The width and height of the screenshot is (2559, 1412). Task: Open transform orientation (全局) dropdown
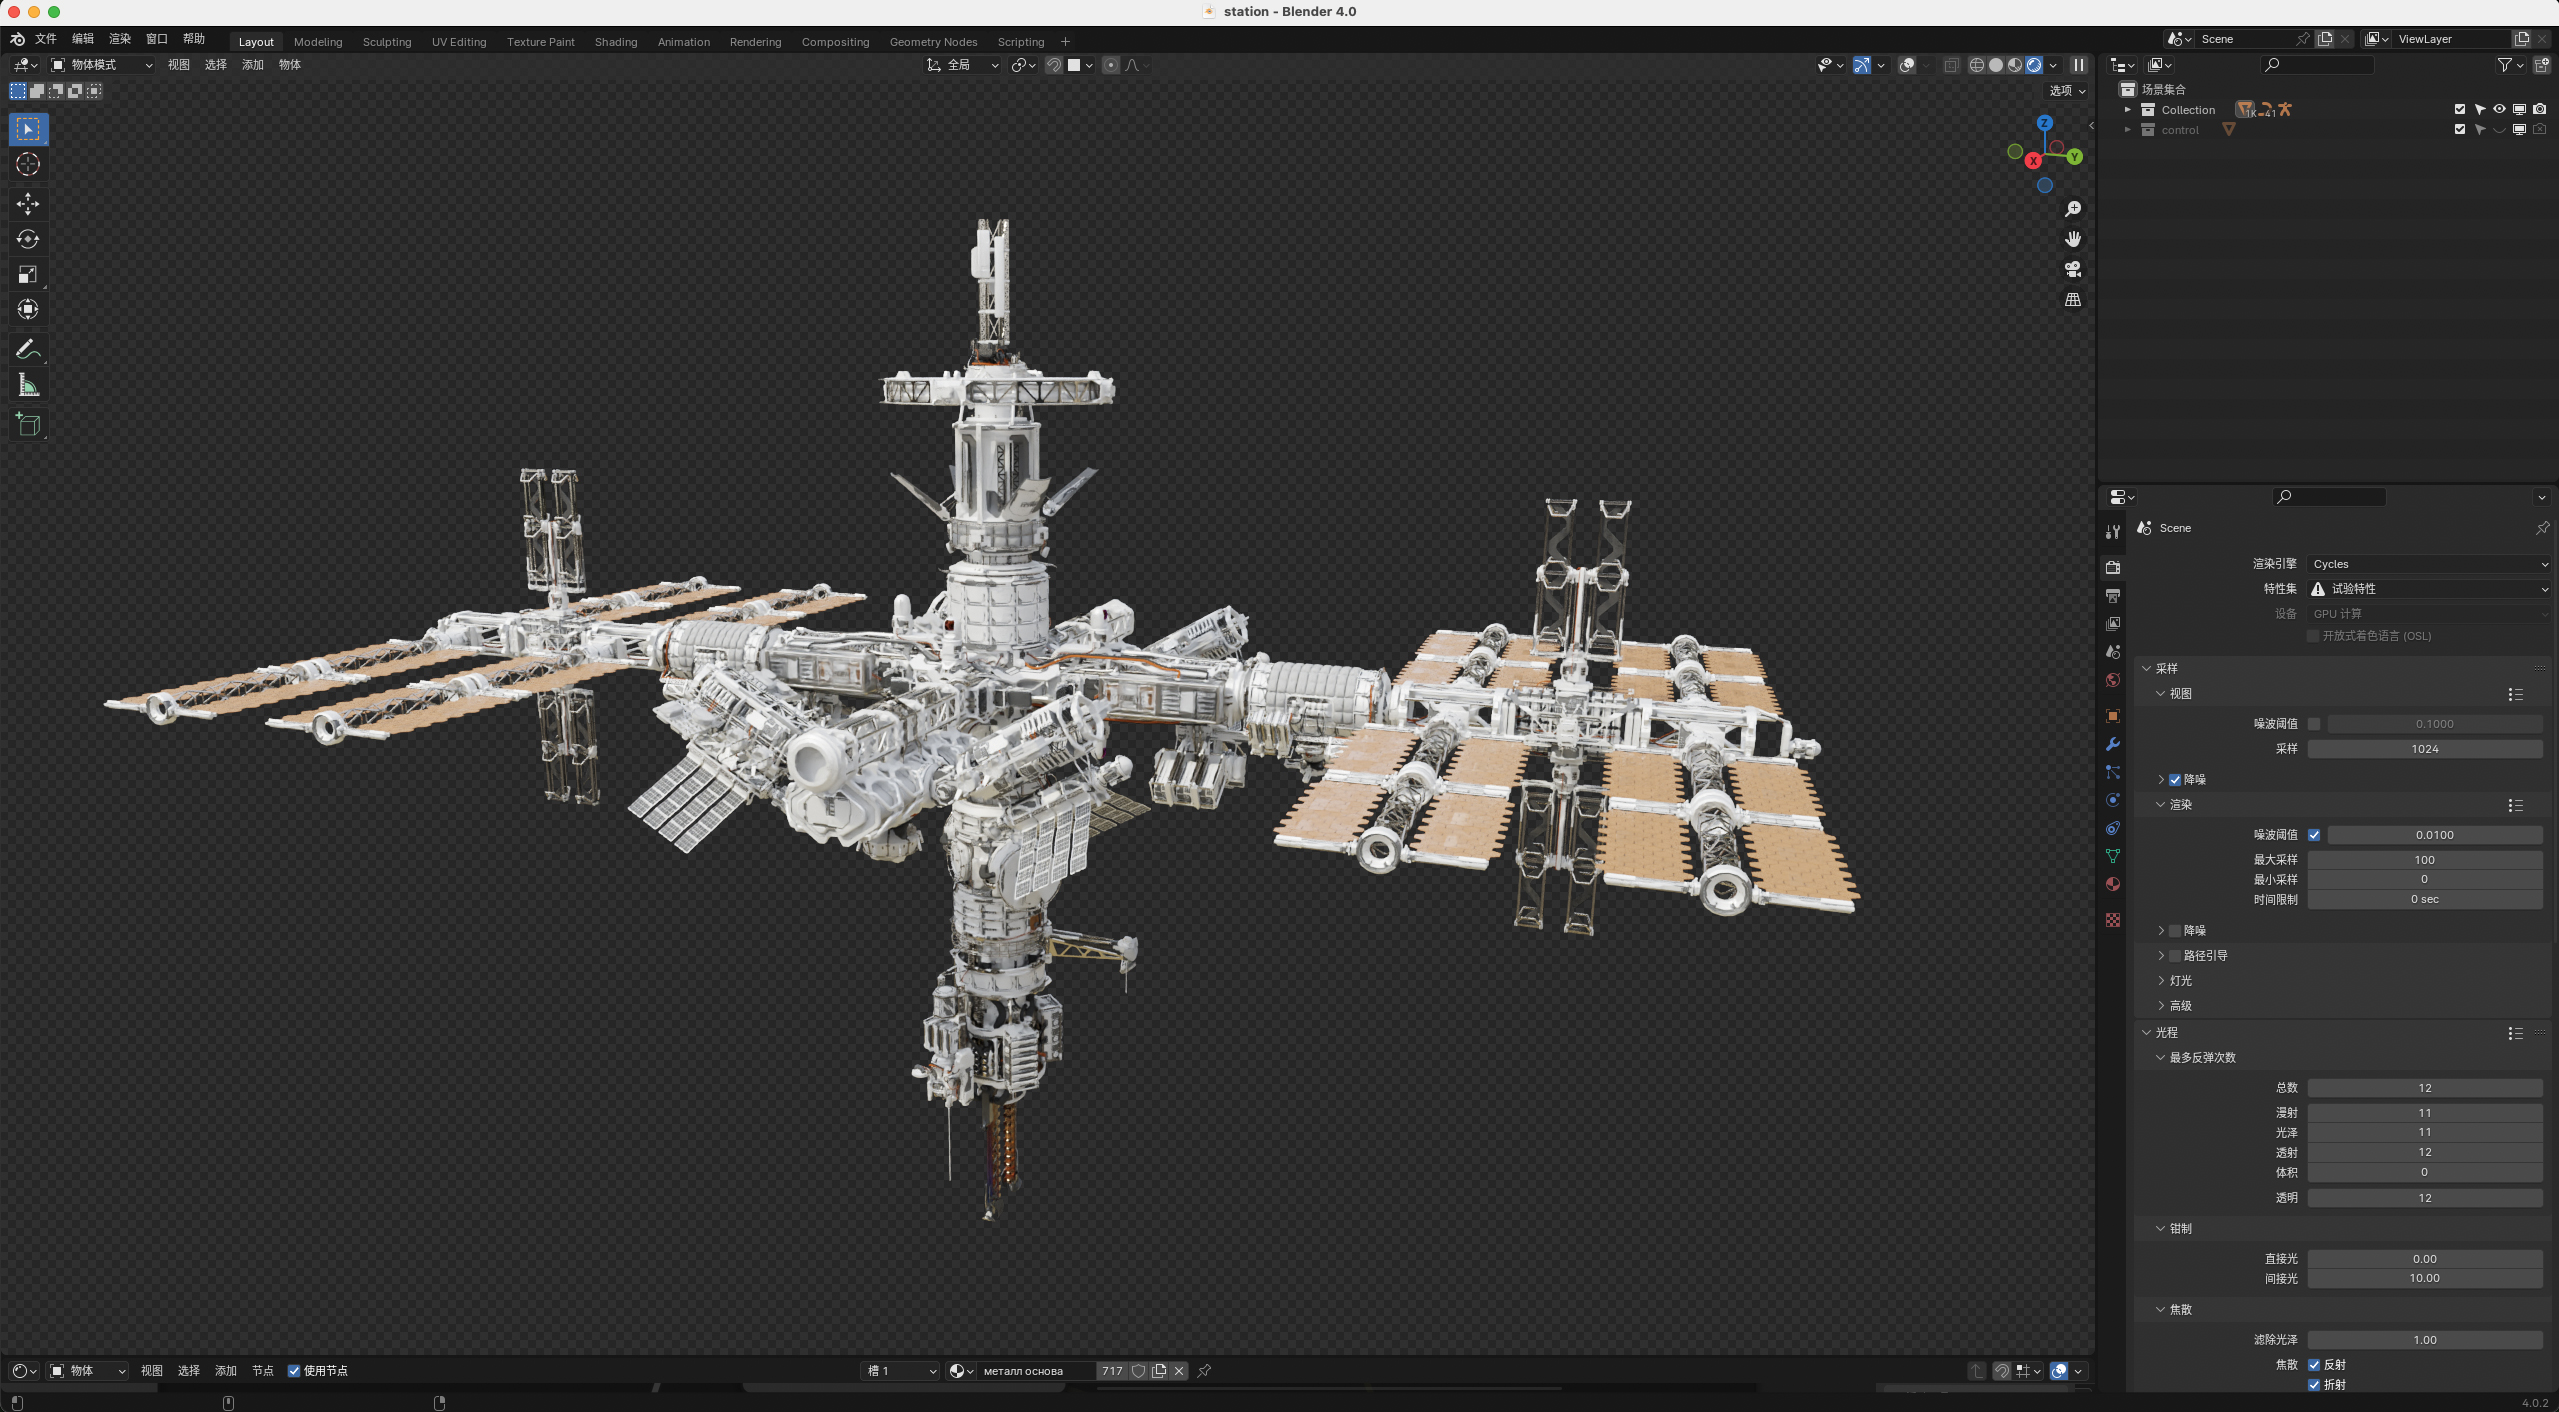[963, 65]
